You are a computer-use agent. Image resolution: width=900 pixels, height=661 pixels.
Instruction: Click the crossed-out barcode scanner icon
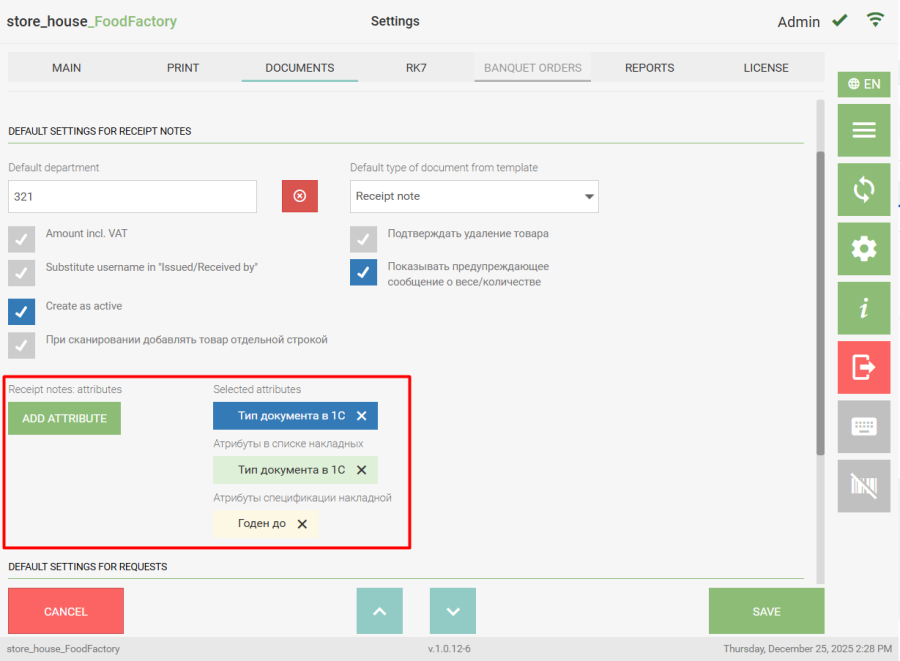click(x=863, y=486)
